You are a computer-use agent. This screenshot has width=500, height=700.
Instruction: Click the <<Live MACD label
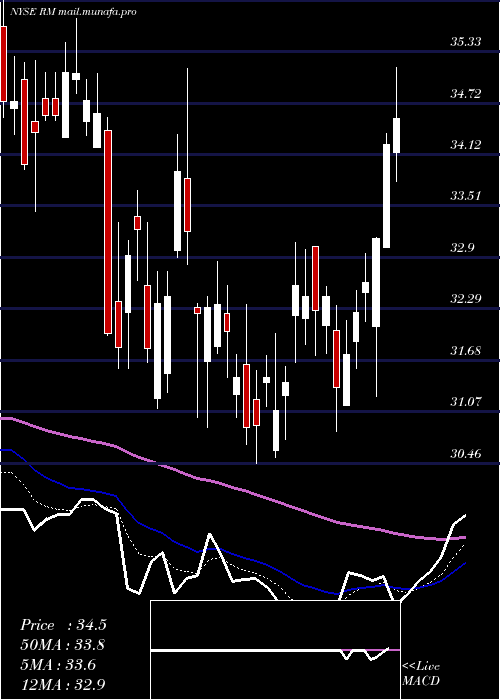(421, 674)
